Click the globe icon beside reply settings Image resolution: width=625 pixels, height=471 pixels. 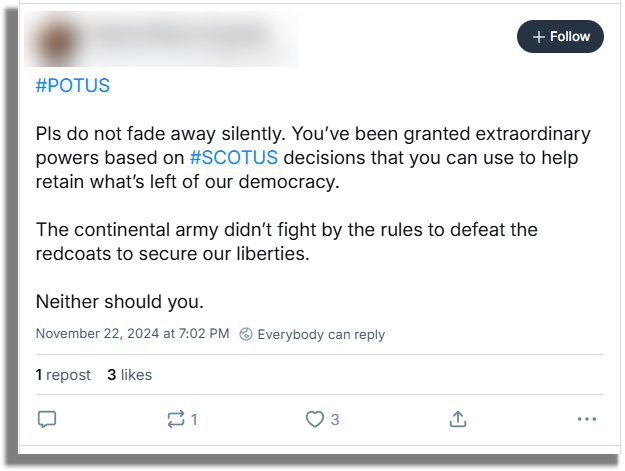(246, 334)
